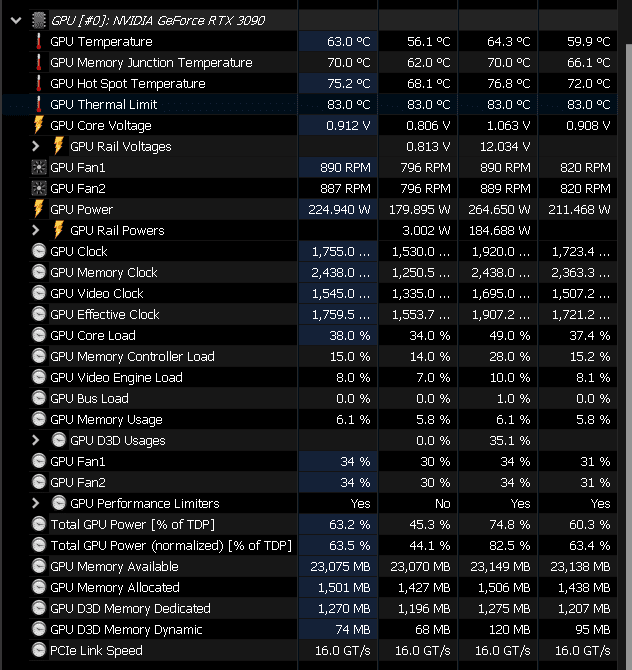Expand the GPU D3D Usages row

pyautogui.click(x=36, y=440)
